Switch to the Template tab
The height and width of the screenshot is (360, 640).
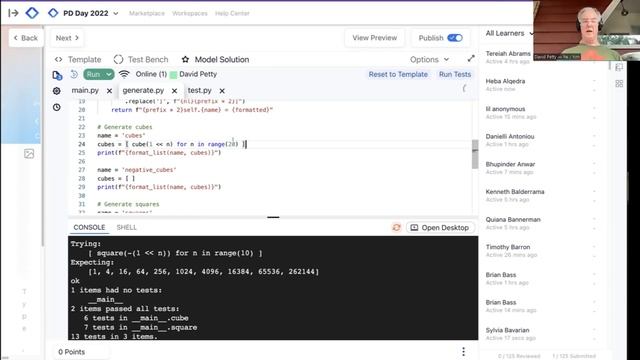click(x=84, y=60)
